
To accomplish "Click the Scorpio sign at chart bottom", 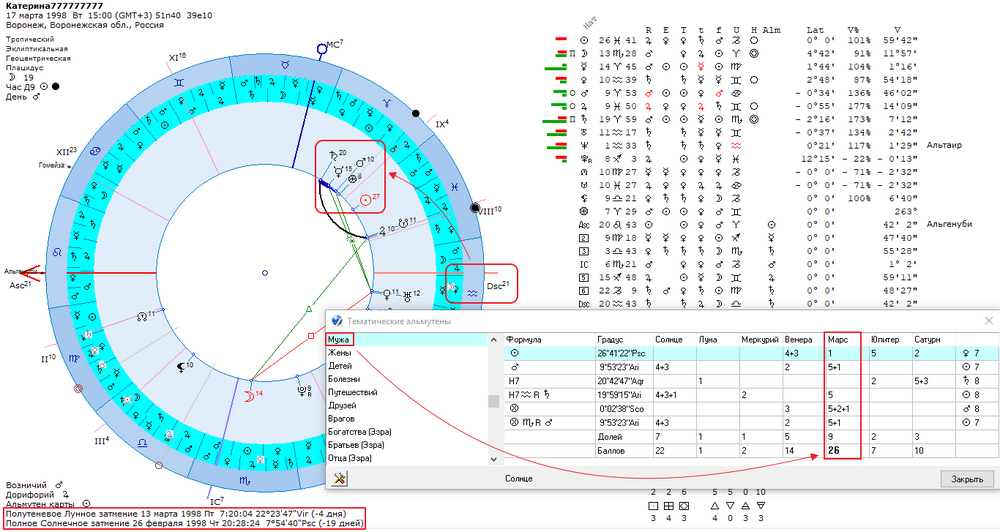I will click(244, 482).
